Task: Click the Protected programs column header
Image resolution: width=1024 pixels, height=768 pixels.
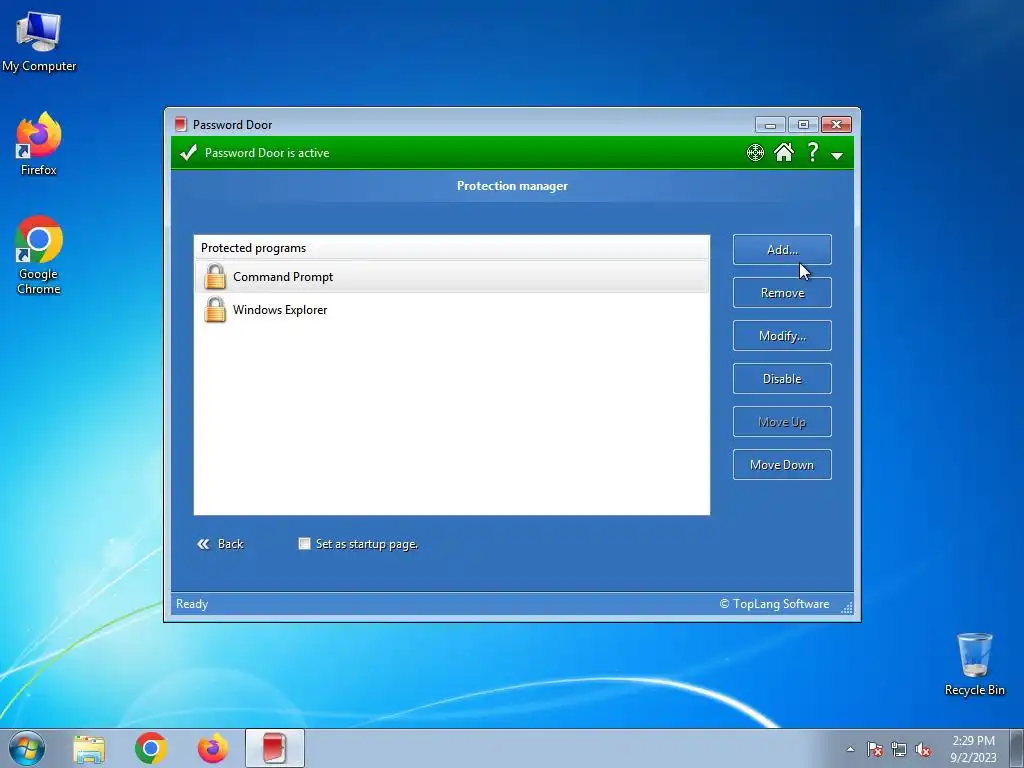Action: (x=451, y=248)
